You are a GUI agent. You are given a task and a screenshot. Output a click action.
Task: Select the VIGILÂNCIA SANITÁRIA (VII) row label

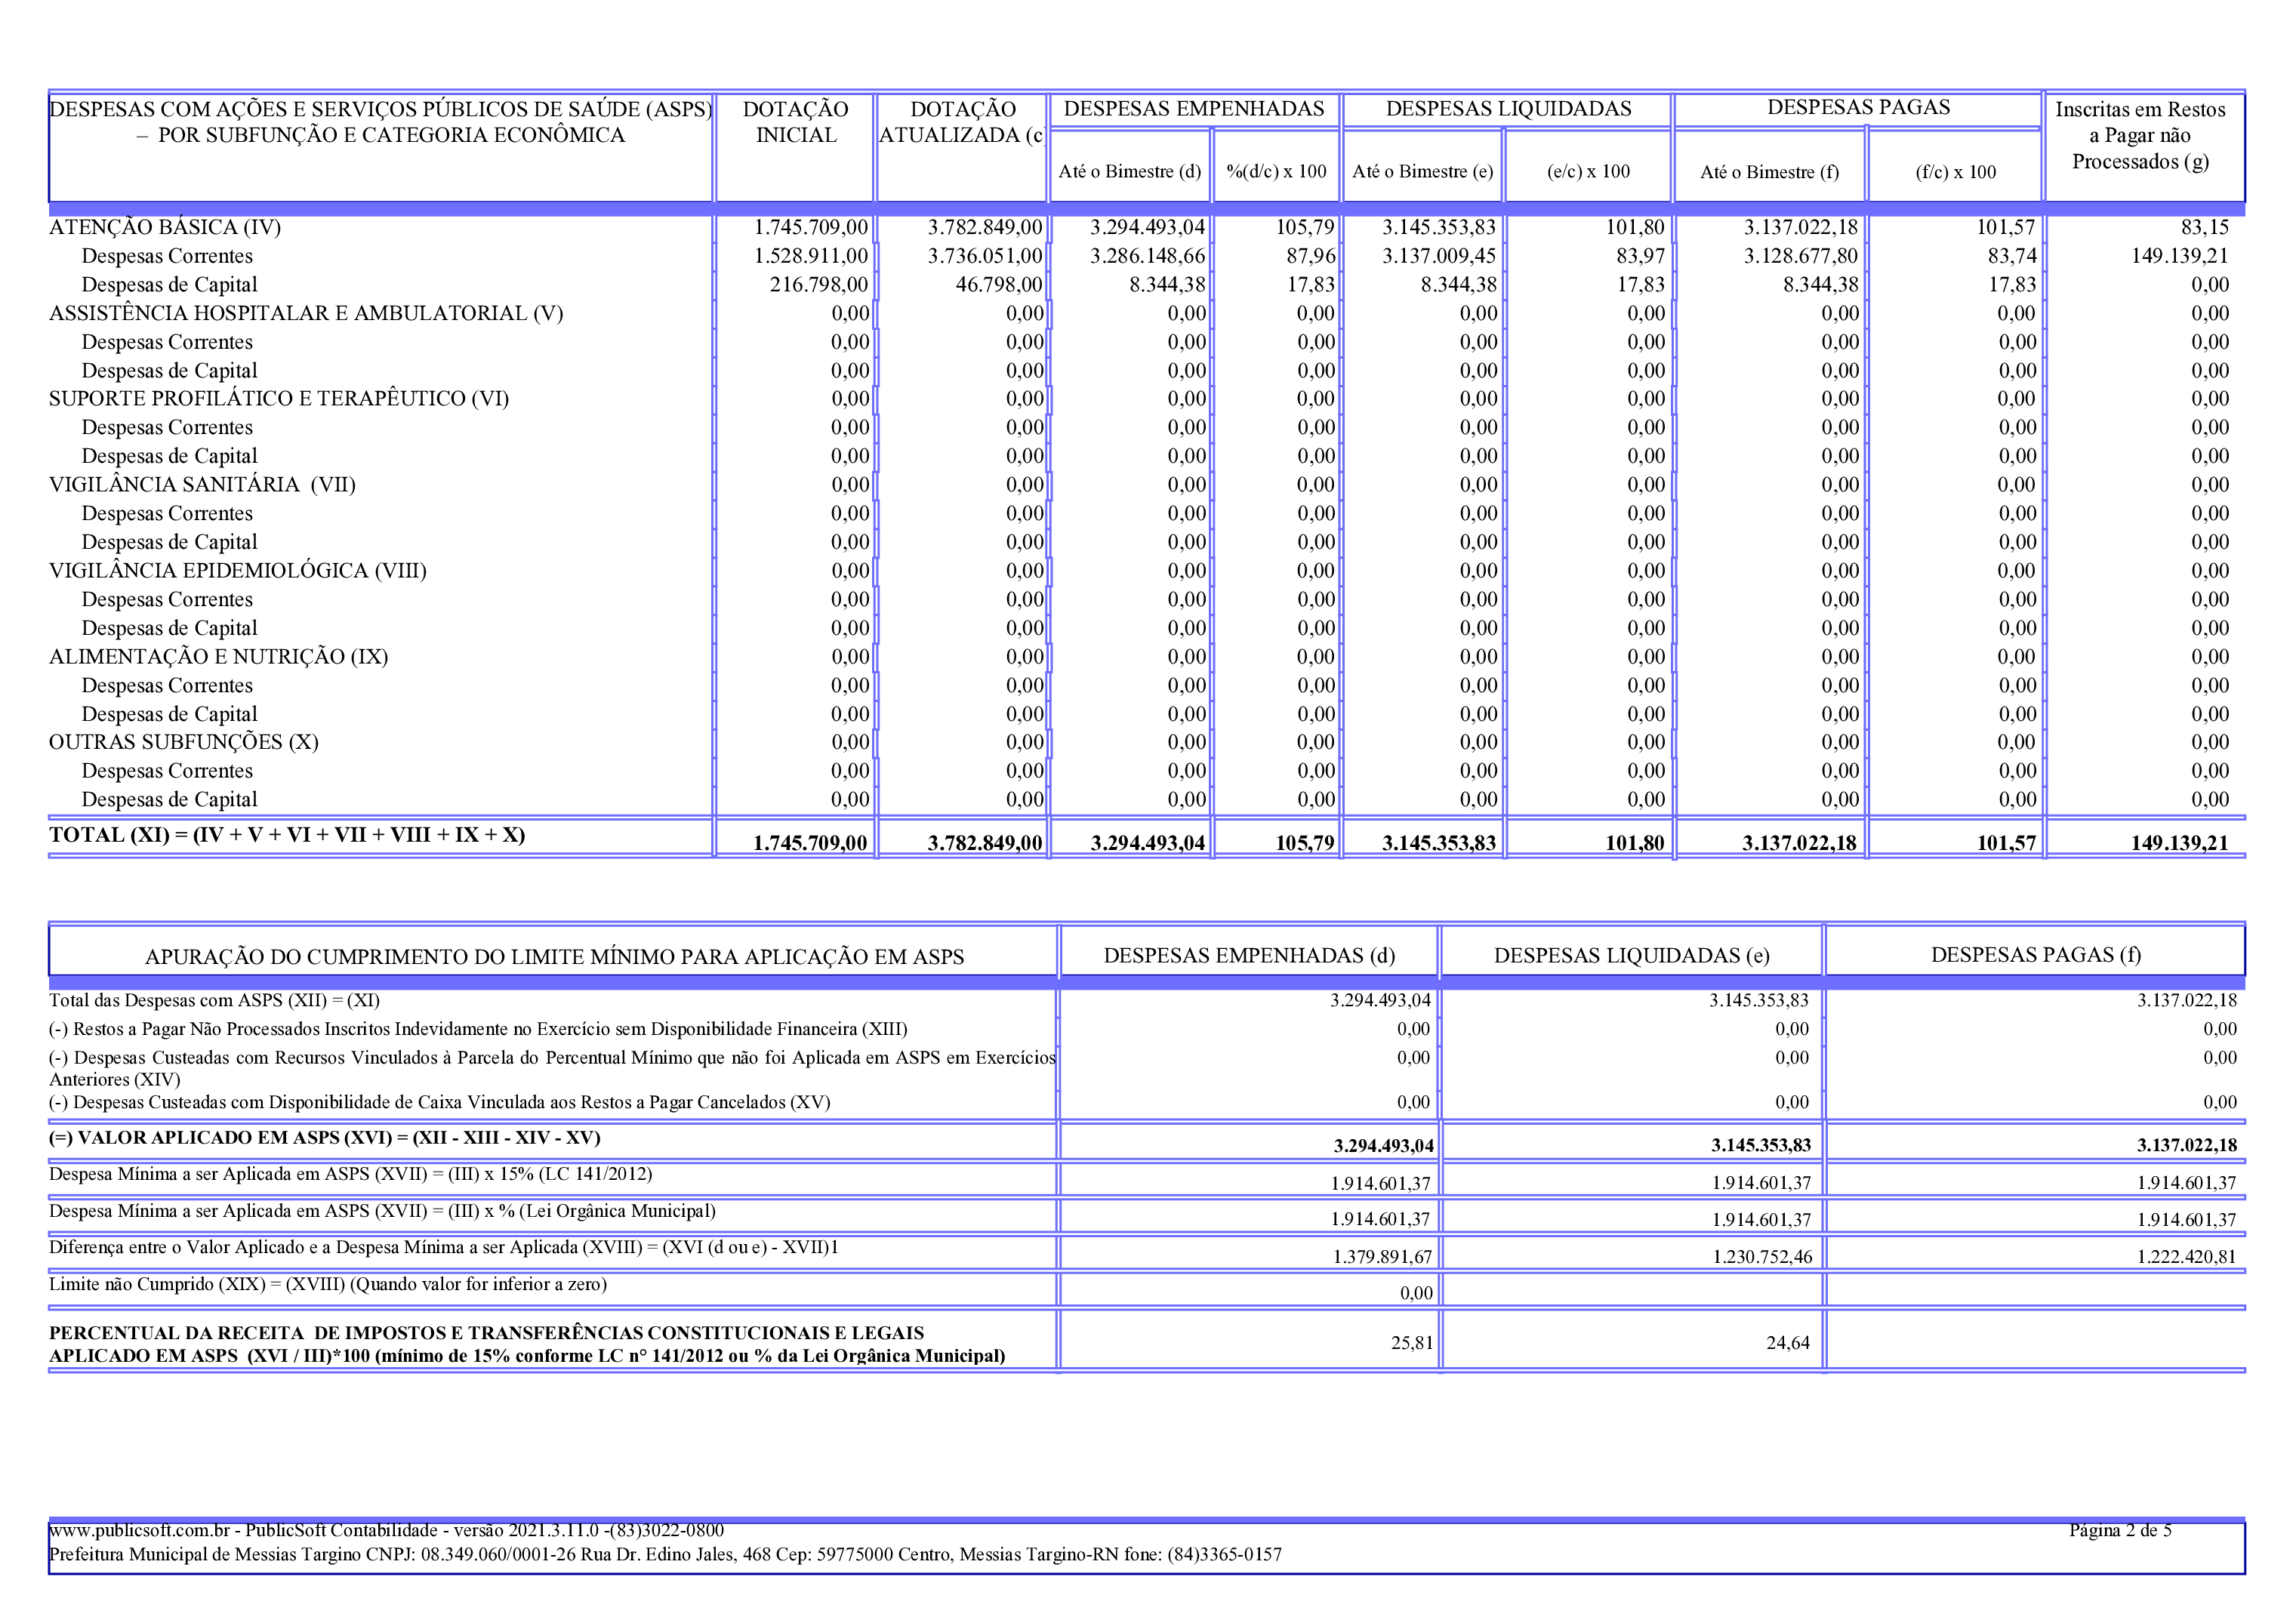point(202,485)
